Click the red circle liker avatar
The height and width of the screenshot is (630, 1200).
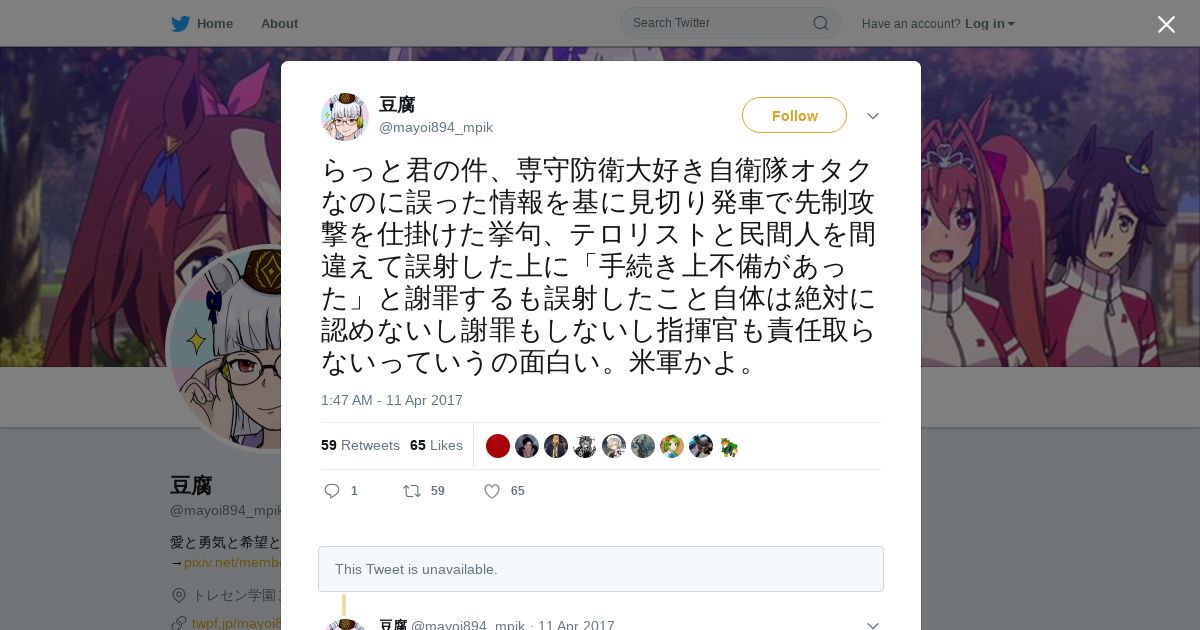498,446
